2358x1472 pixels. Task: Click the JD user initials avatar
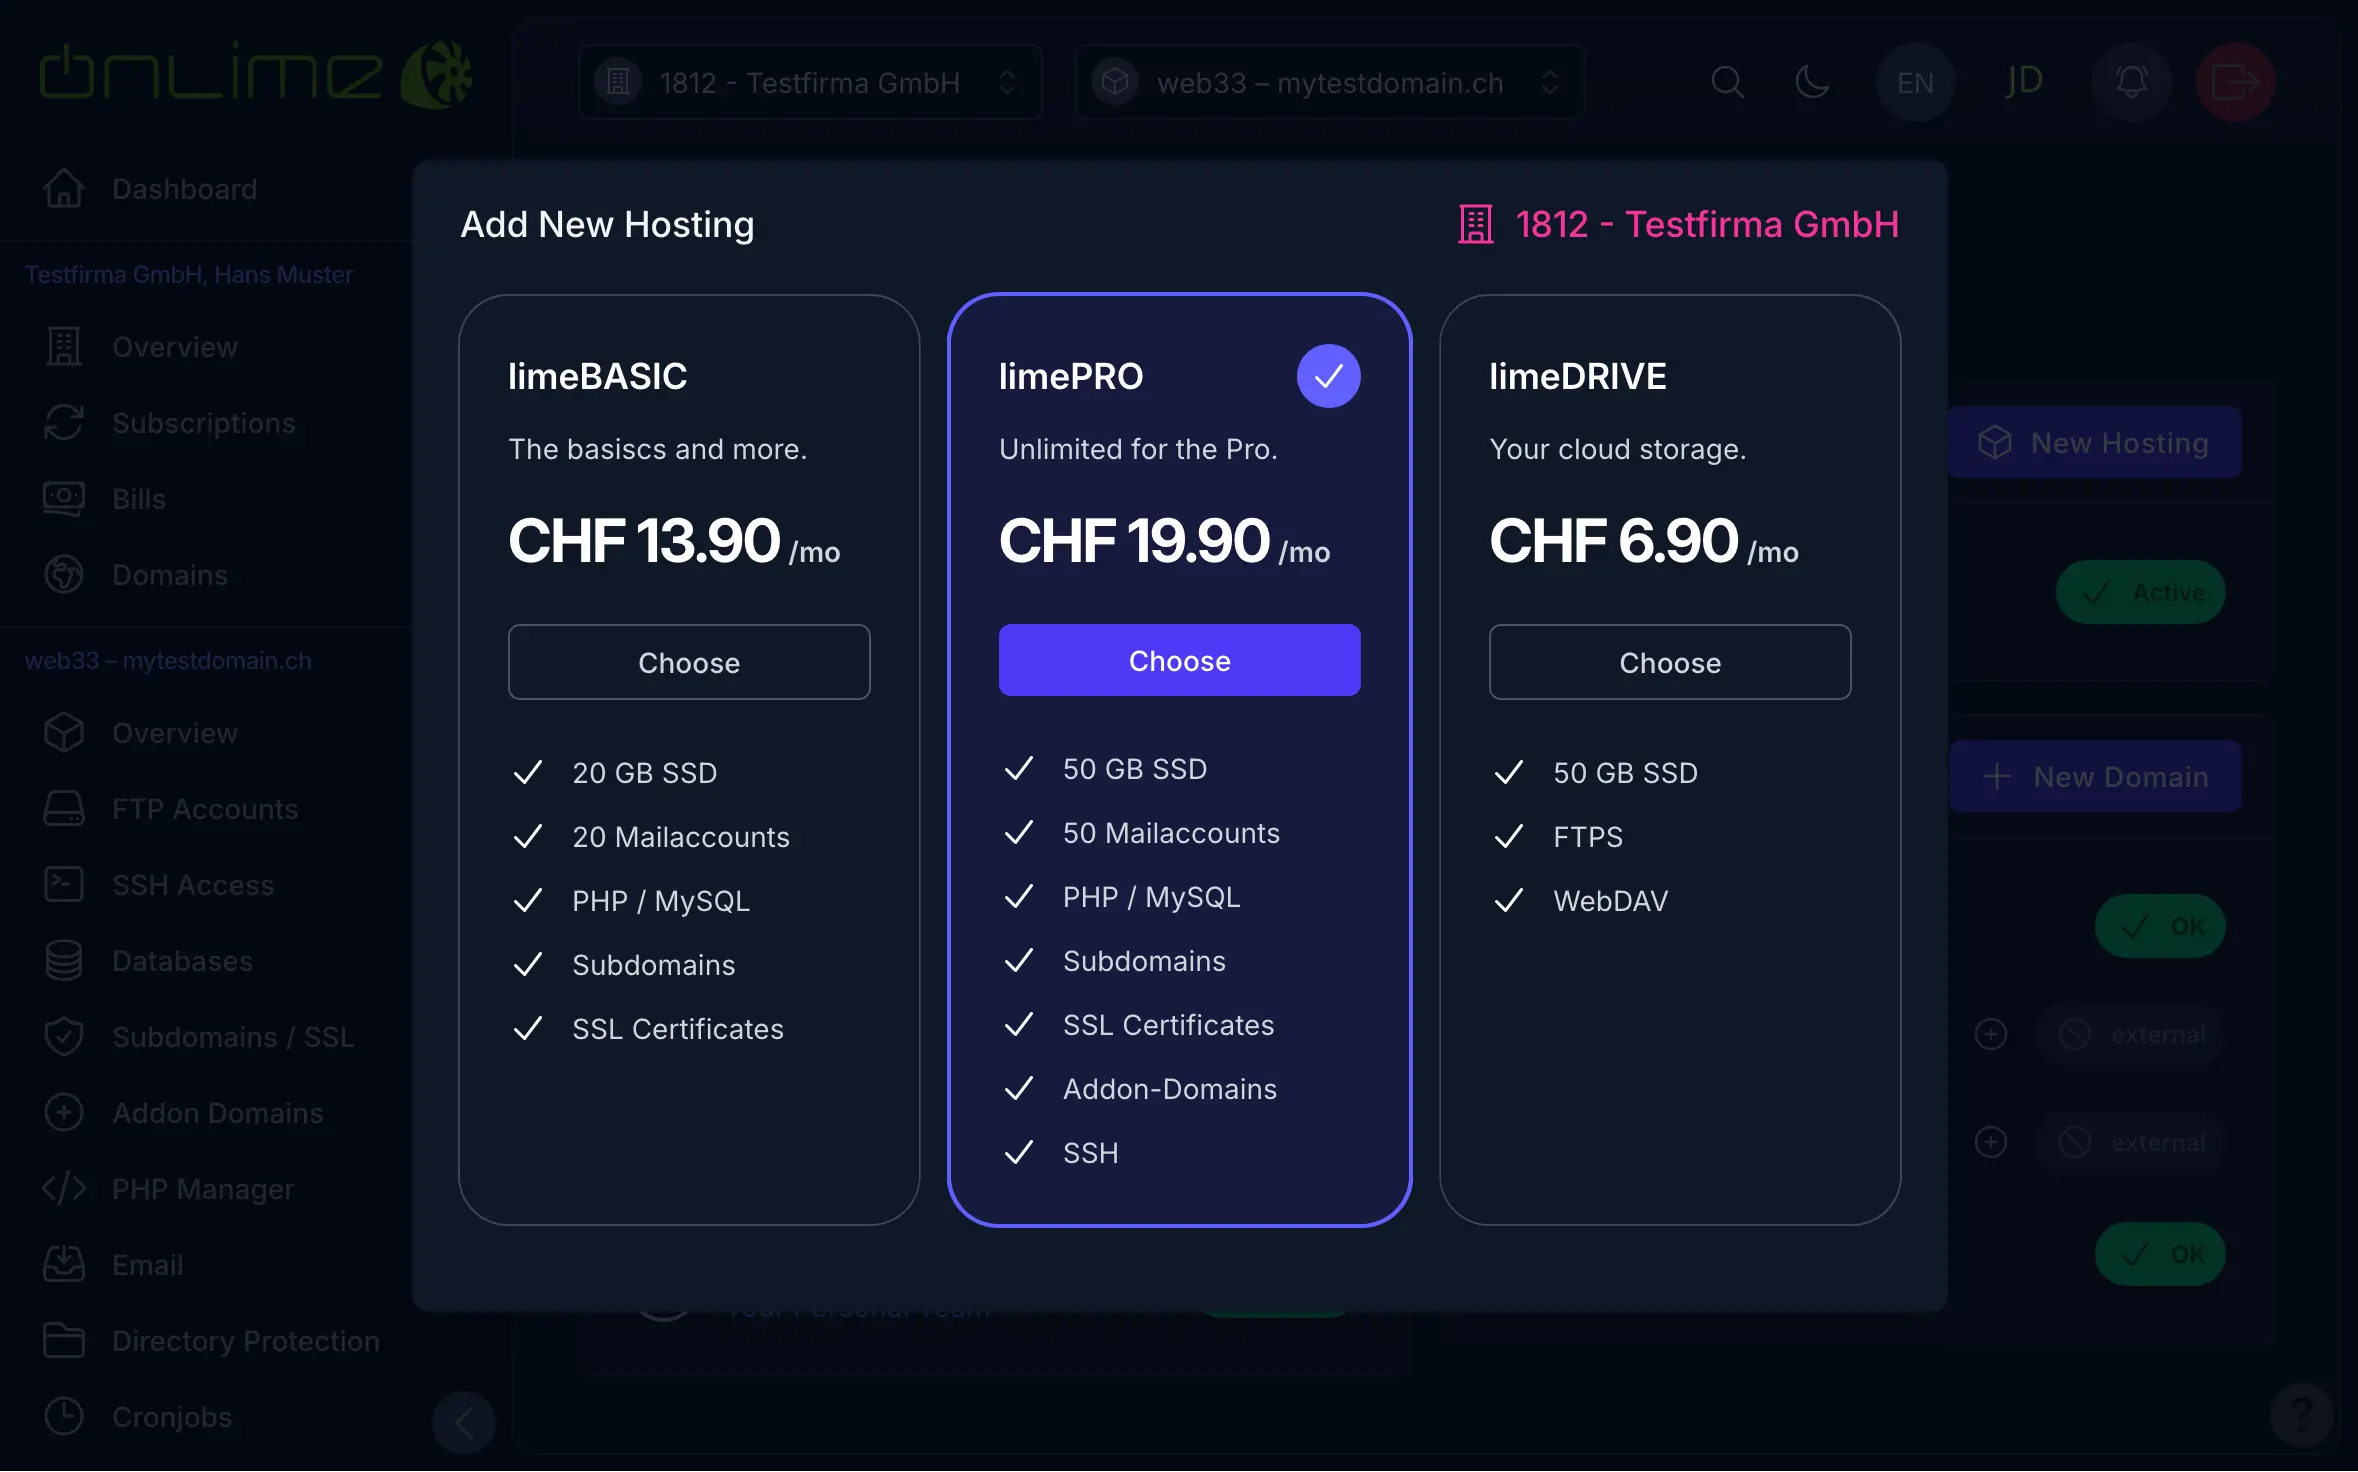[2024, 82]
